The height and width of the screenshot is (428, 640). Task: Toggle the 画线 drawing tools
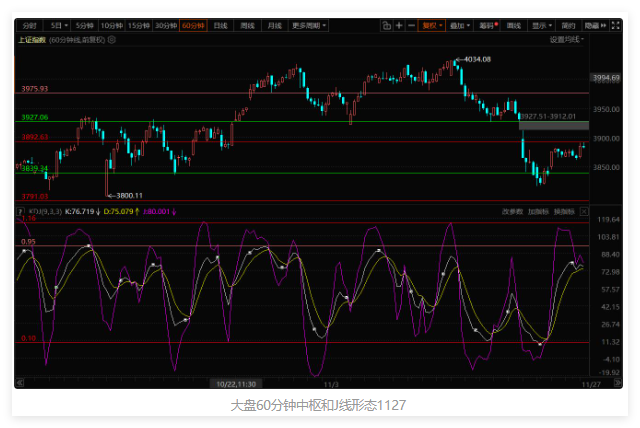pos(514,25)
